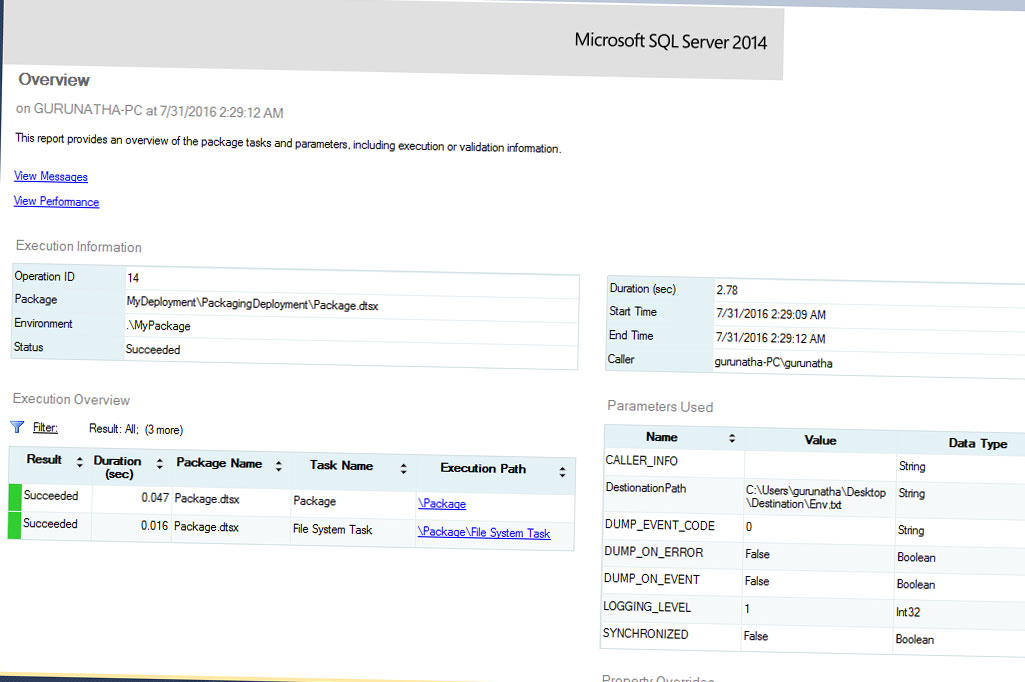Click the Int32 data type cell
This screenshot has width=1025, height=682.
[908, 612]
